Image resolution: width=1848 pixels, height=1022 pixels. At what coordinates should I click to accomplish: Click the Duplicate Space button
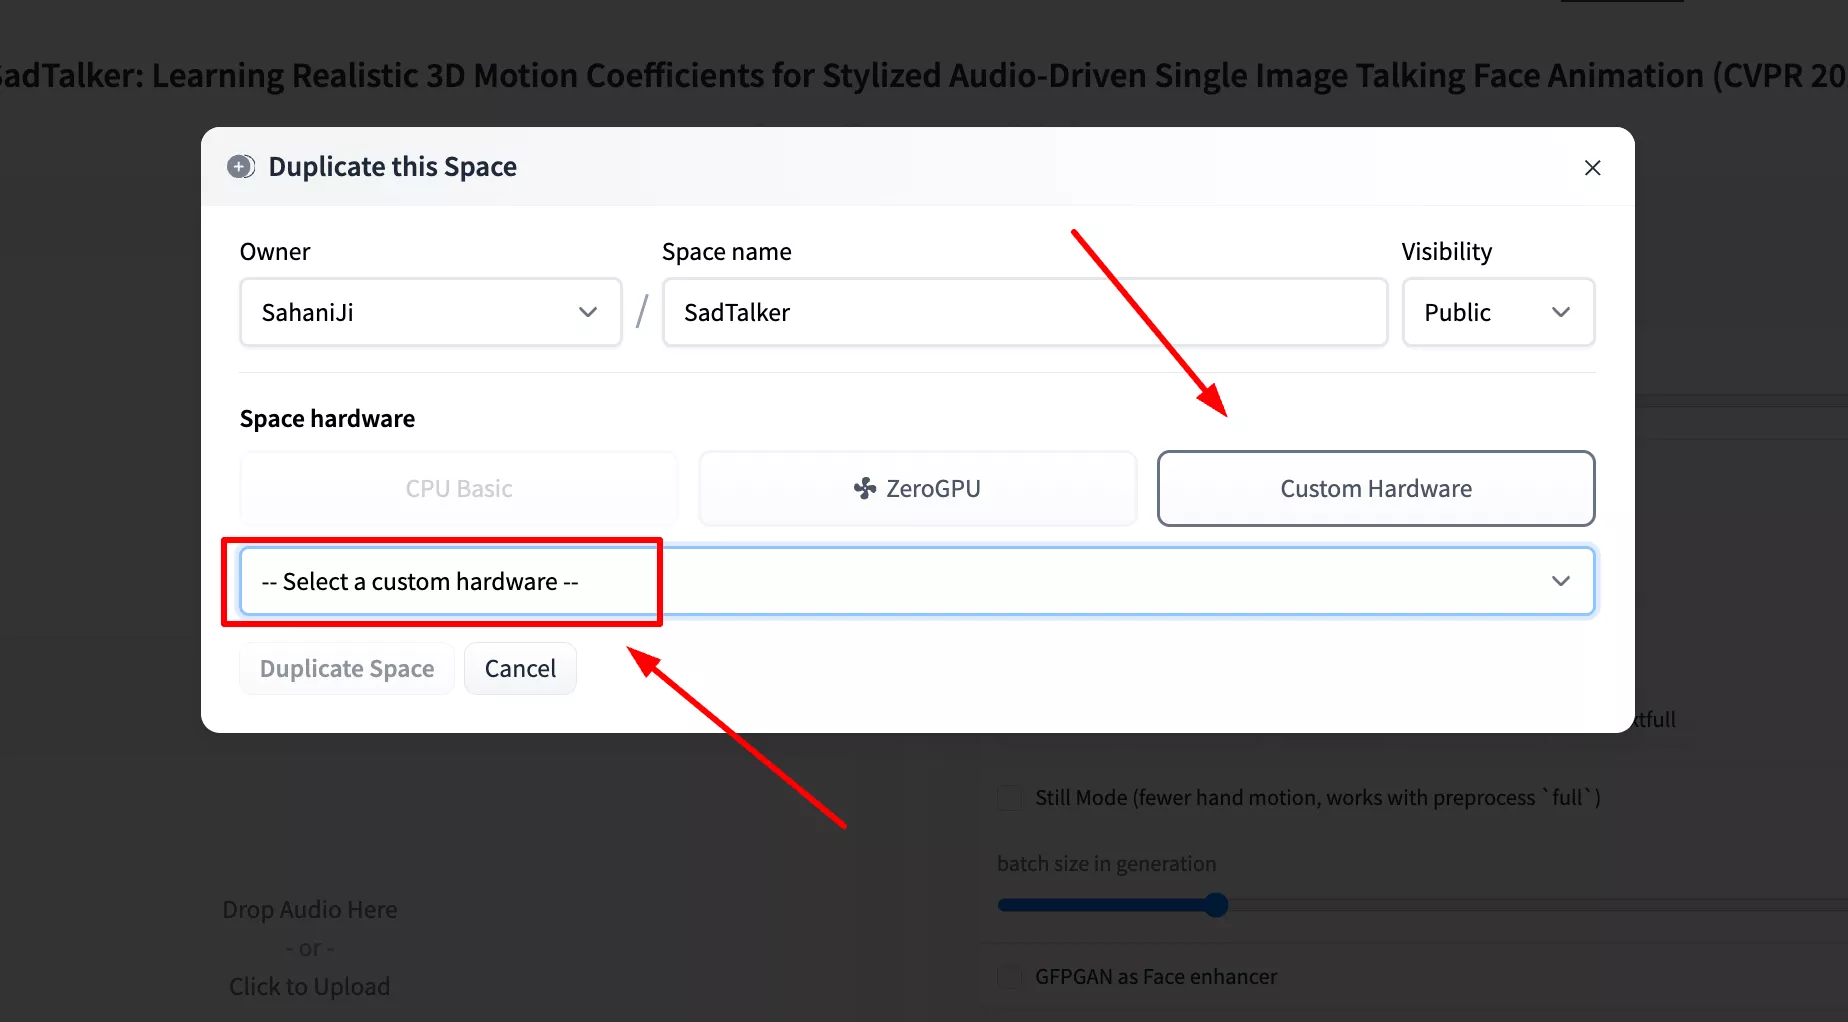(347, 668)
